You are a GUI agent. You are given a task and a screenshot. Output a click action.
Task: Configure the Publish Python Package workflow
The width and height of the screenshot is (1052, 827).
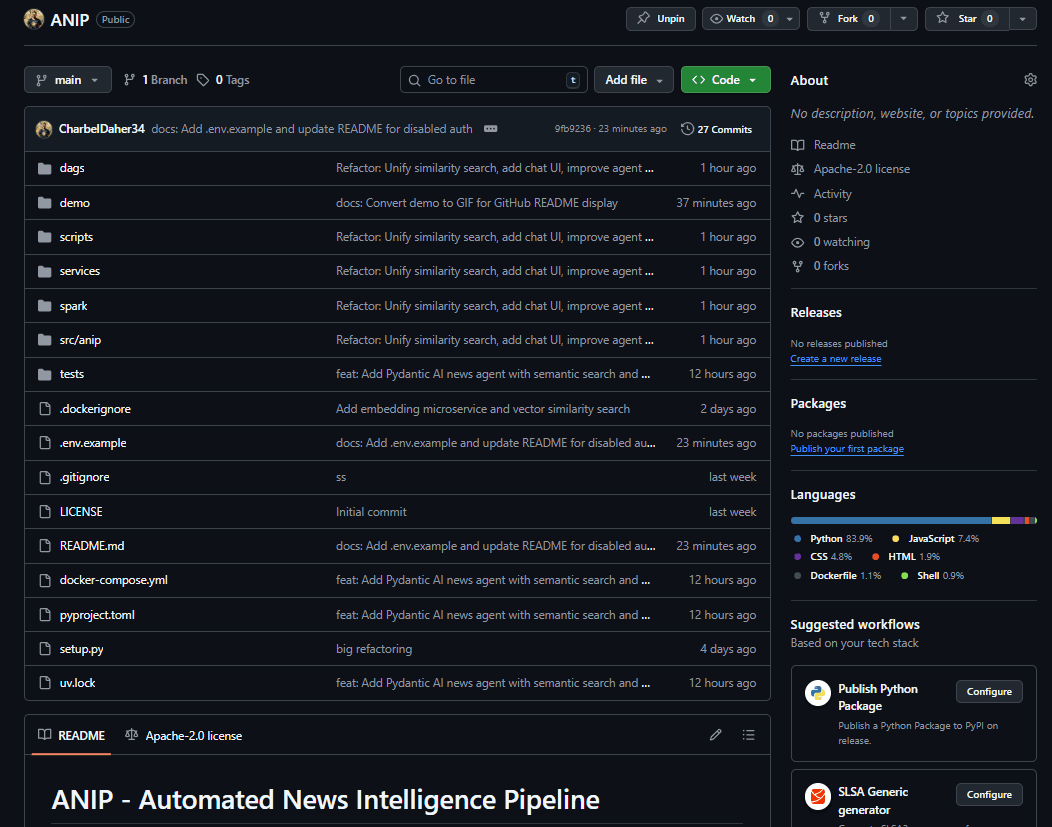click(x=988, y=691)
